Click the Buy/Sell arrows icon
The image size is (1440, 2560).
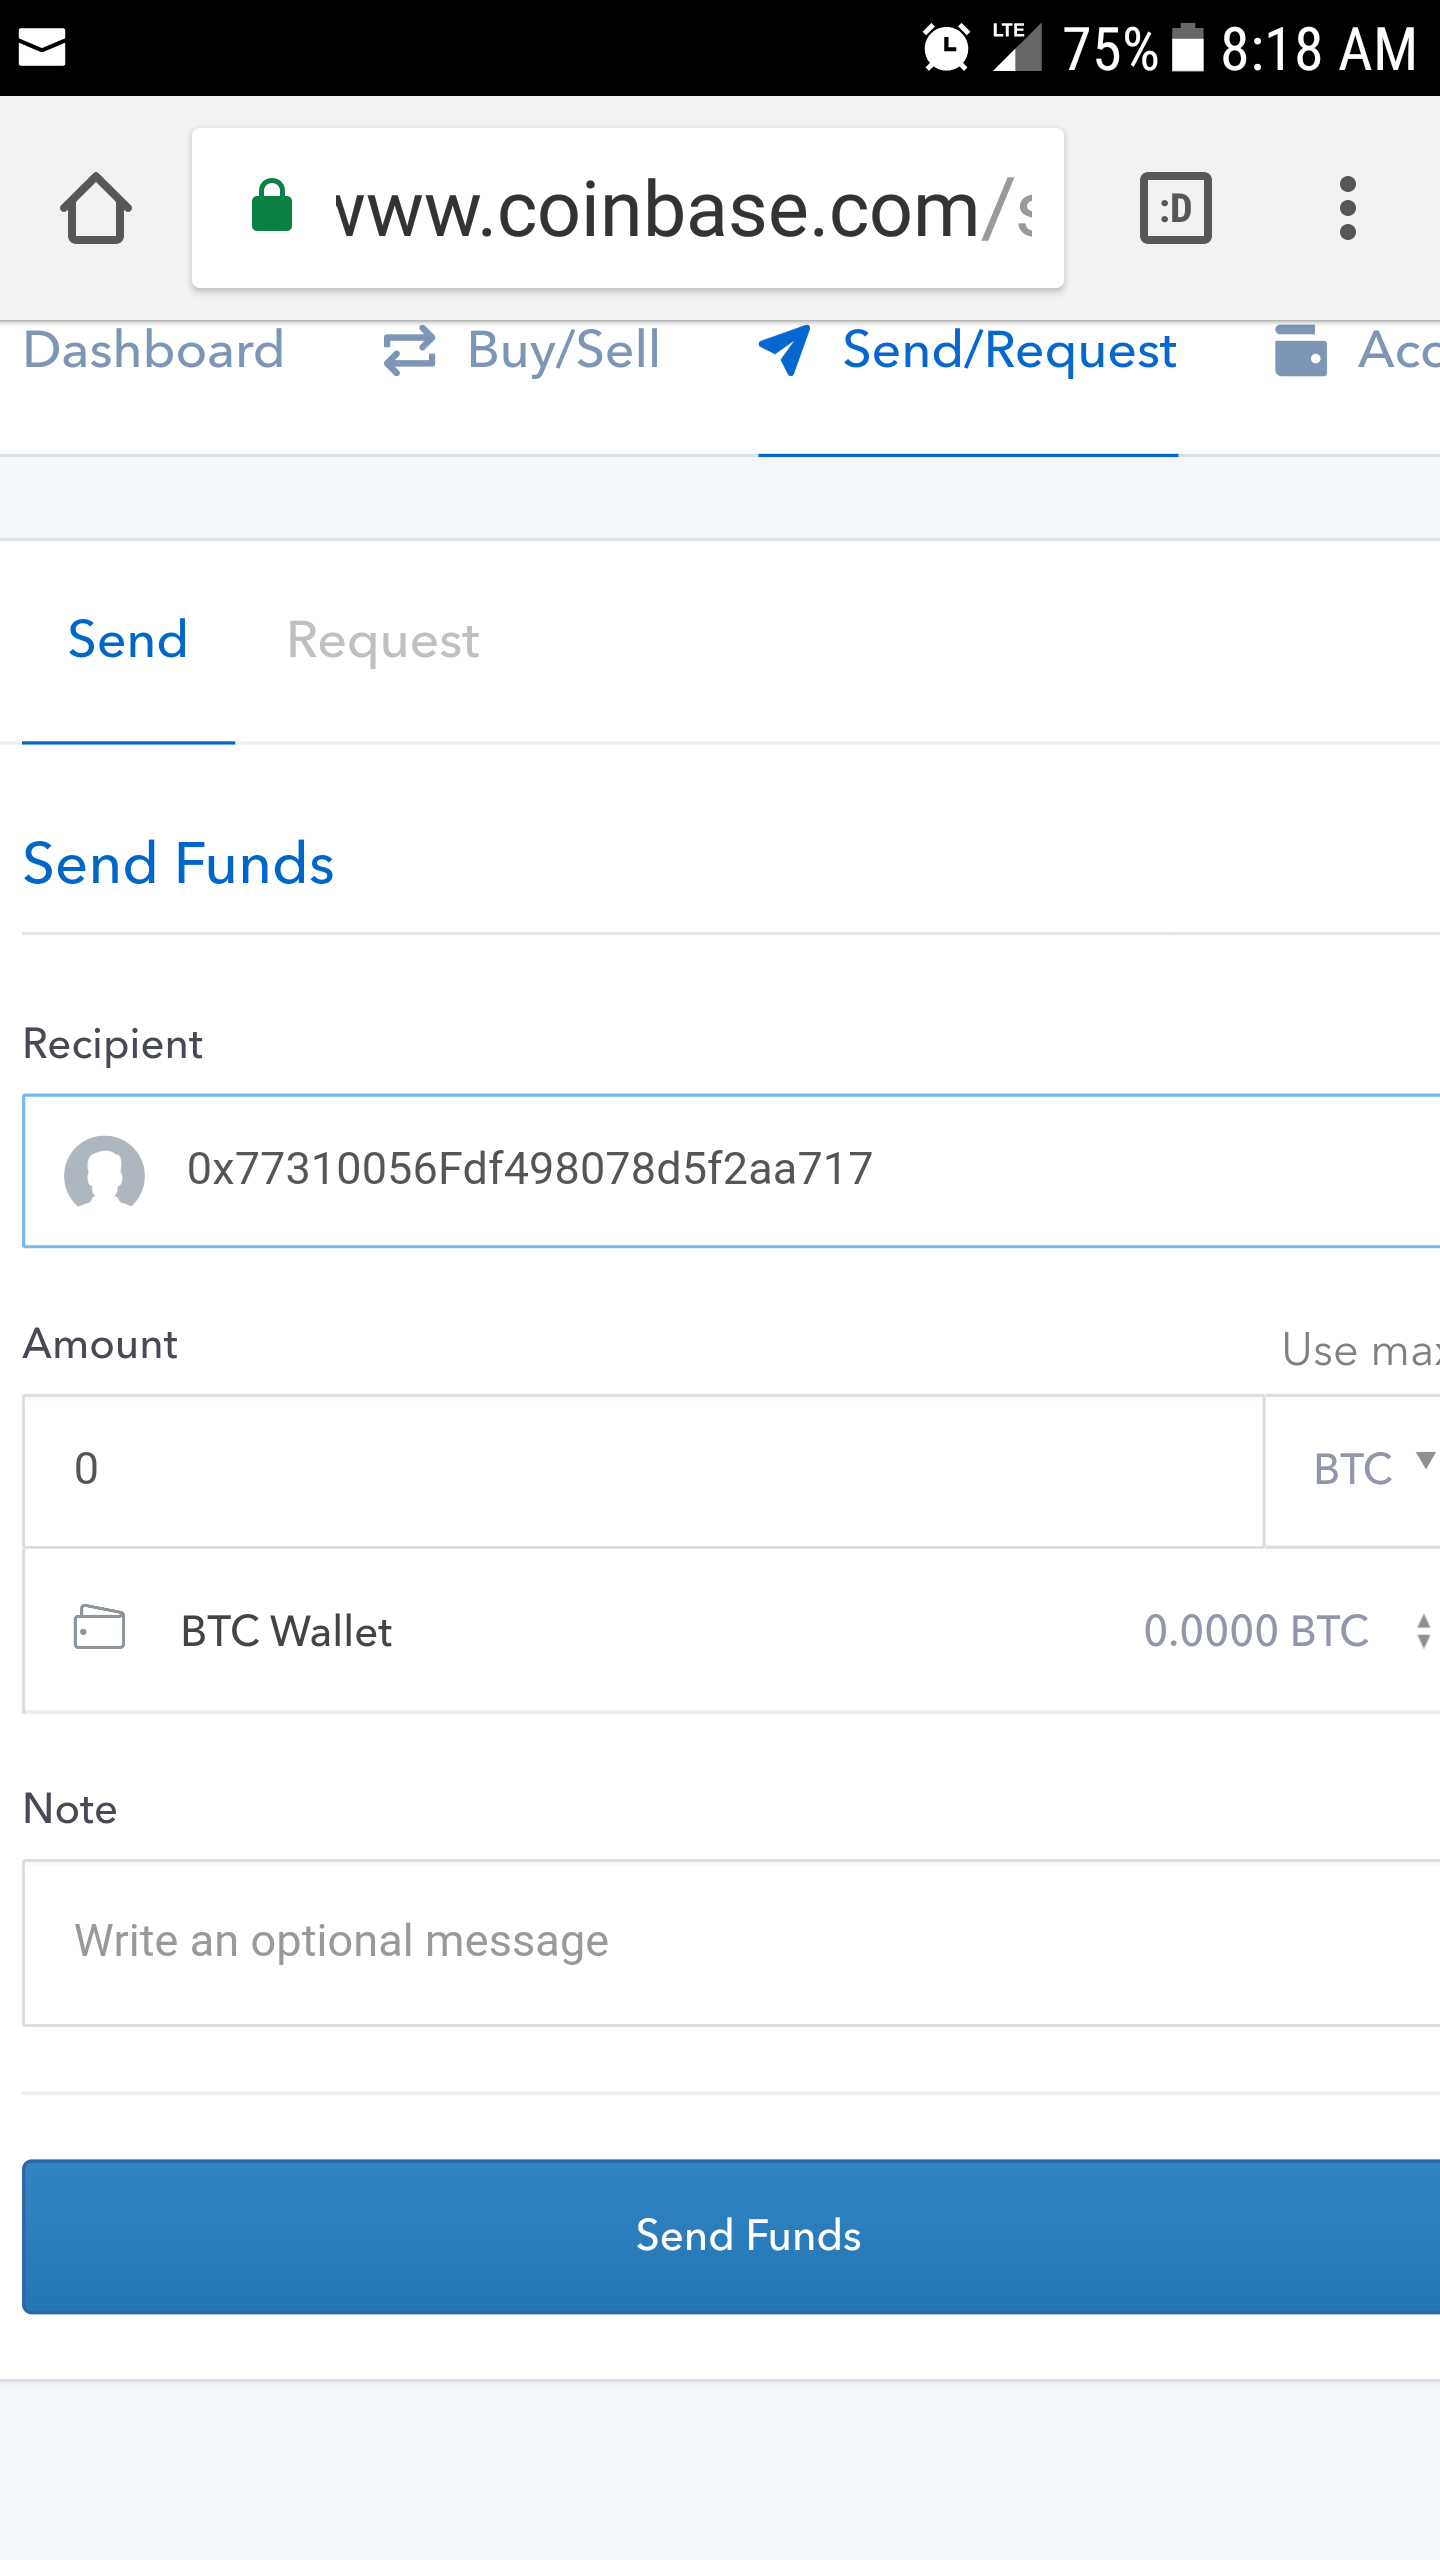pyautogui.click(x=409, y=351)
